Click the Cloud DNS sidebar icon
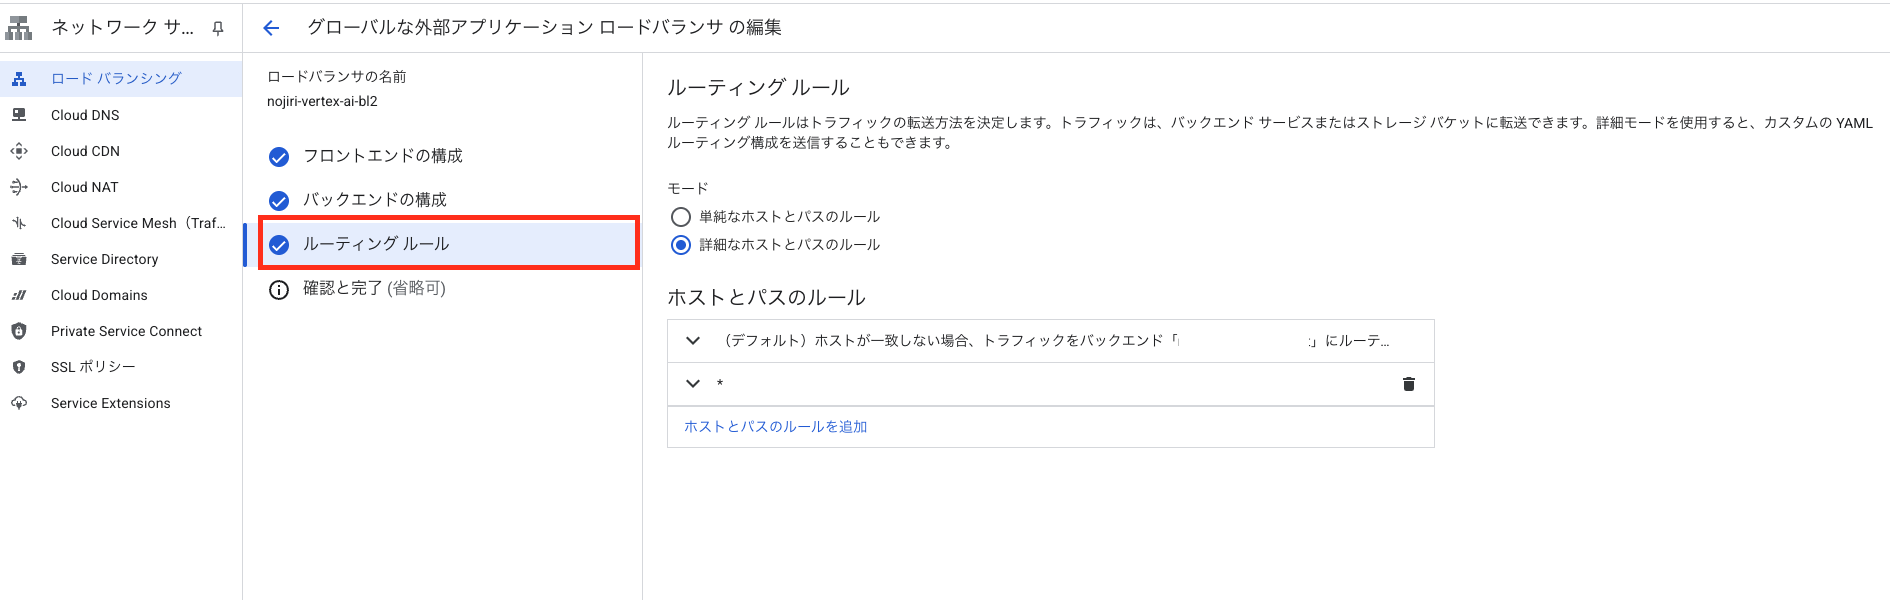The image size is (1890, 600). (19, 115)
